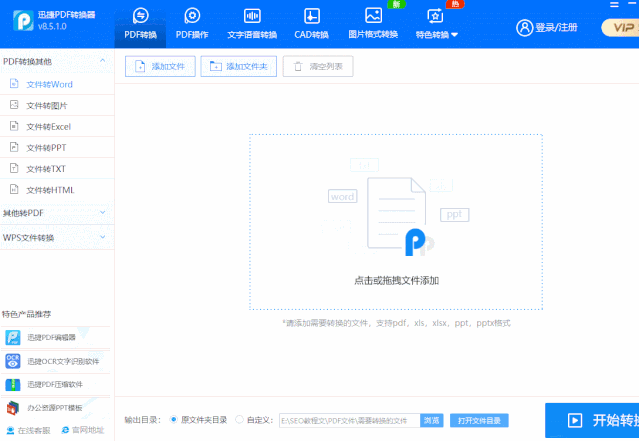Click the 文字语音转换 waveform icon
The height and width of the screenshot is (441, 639).
coord(252,16)
